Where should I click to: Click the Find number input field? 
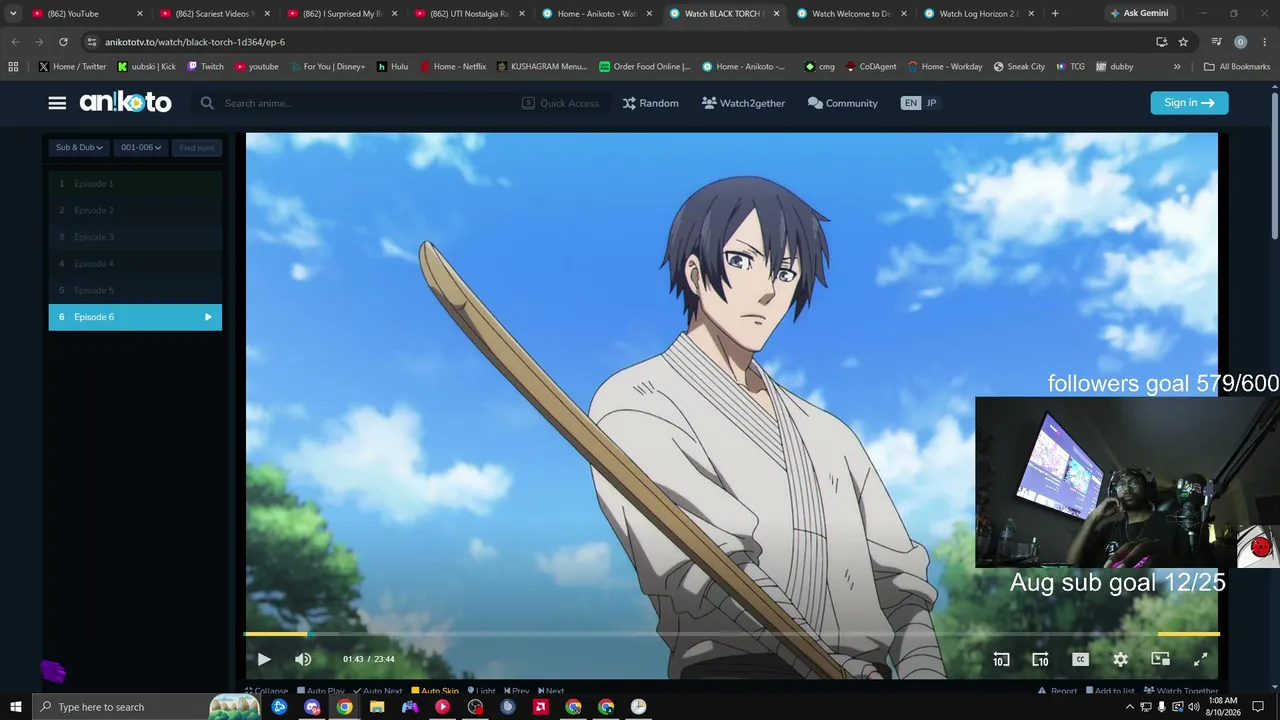197,148
